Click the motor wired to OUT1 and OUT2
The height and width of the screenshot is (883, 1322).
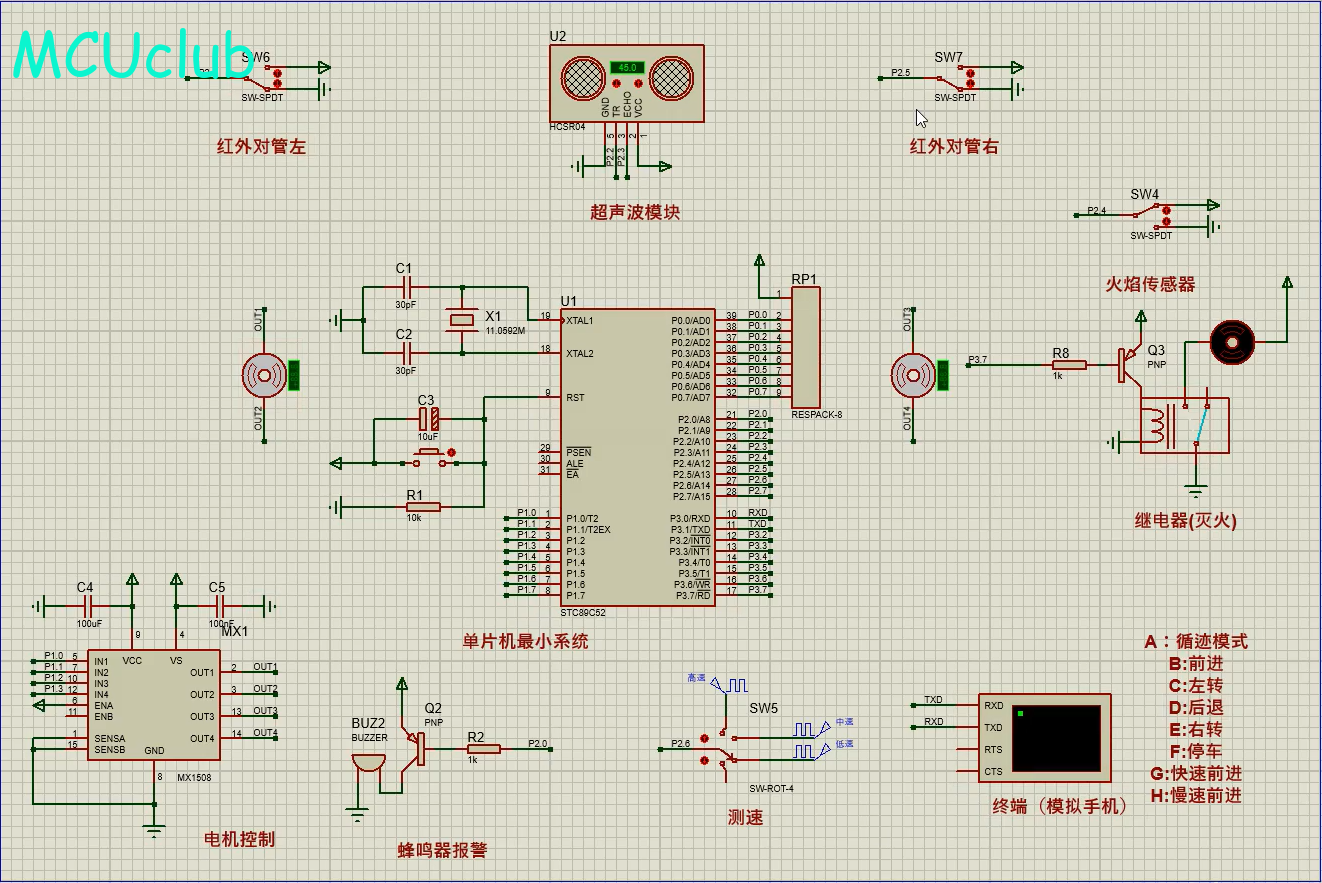point(265,375)
